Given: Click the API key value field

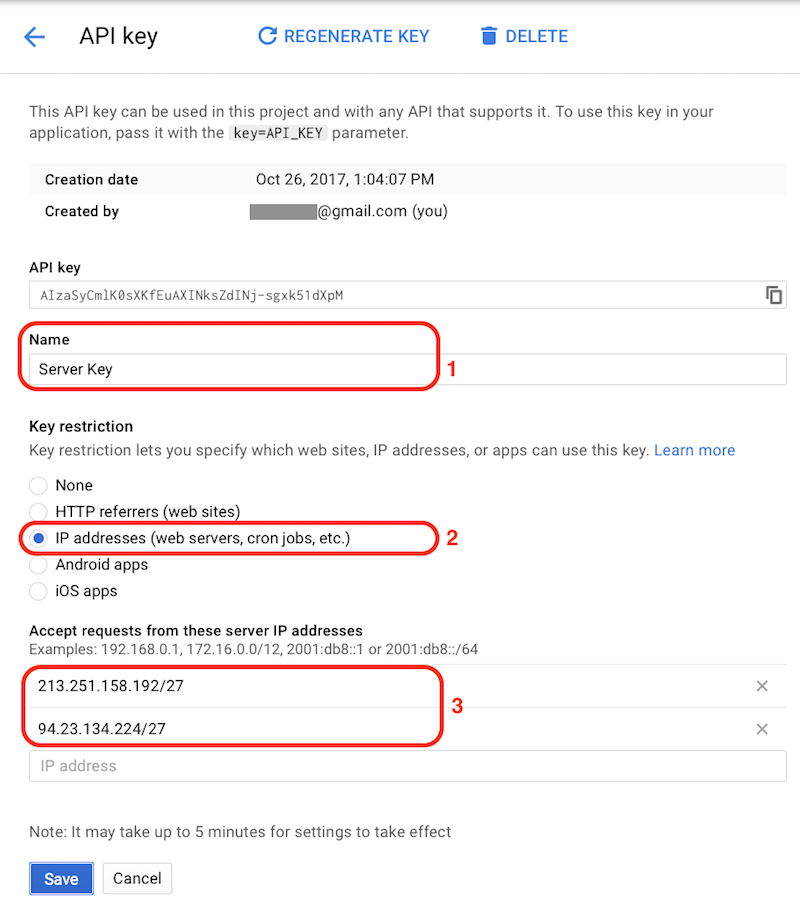Looking at the screenshot, I should [x=390, y=295].
